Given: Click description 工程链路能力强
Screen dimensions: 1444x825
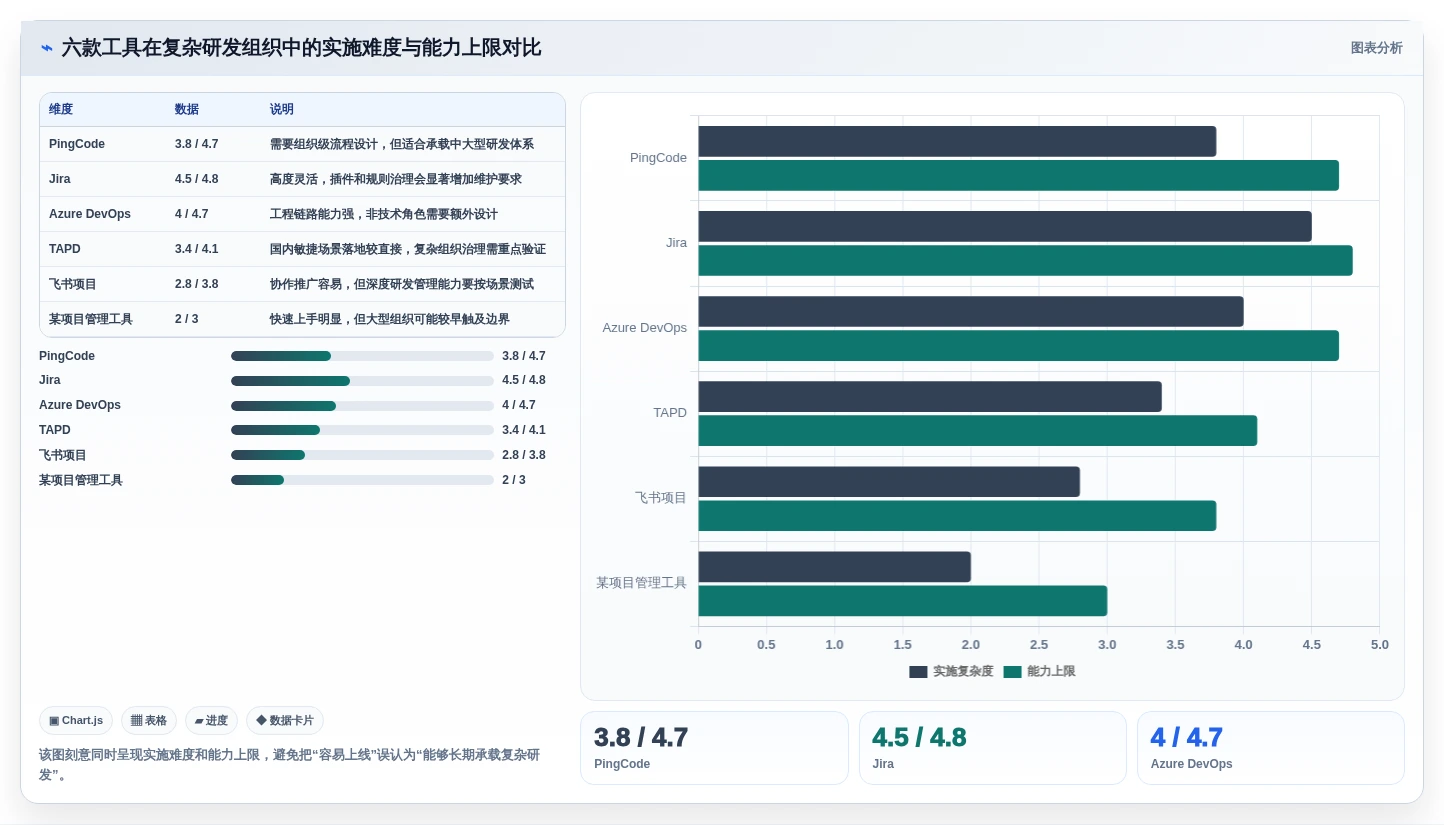Looking at the screenshot, I should coord(384,214).
